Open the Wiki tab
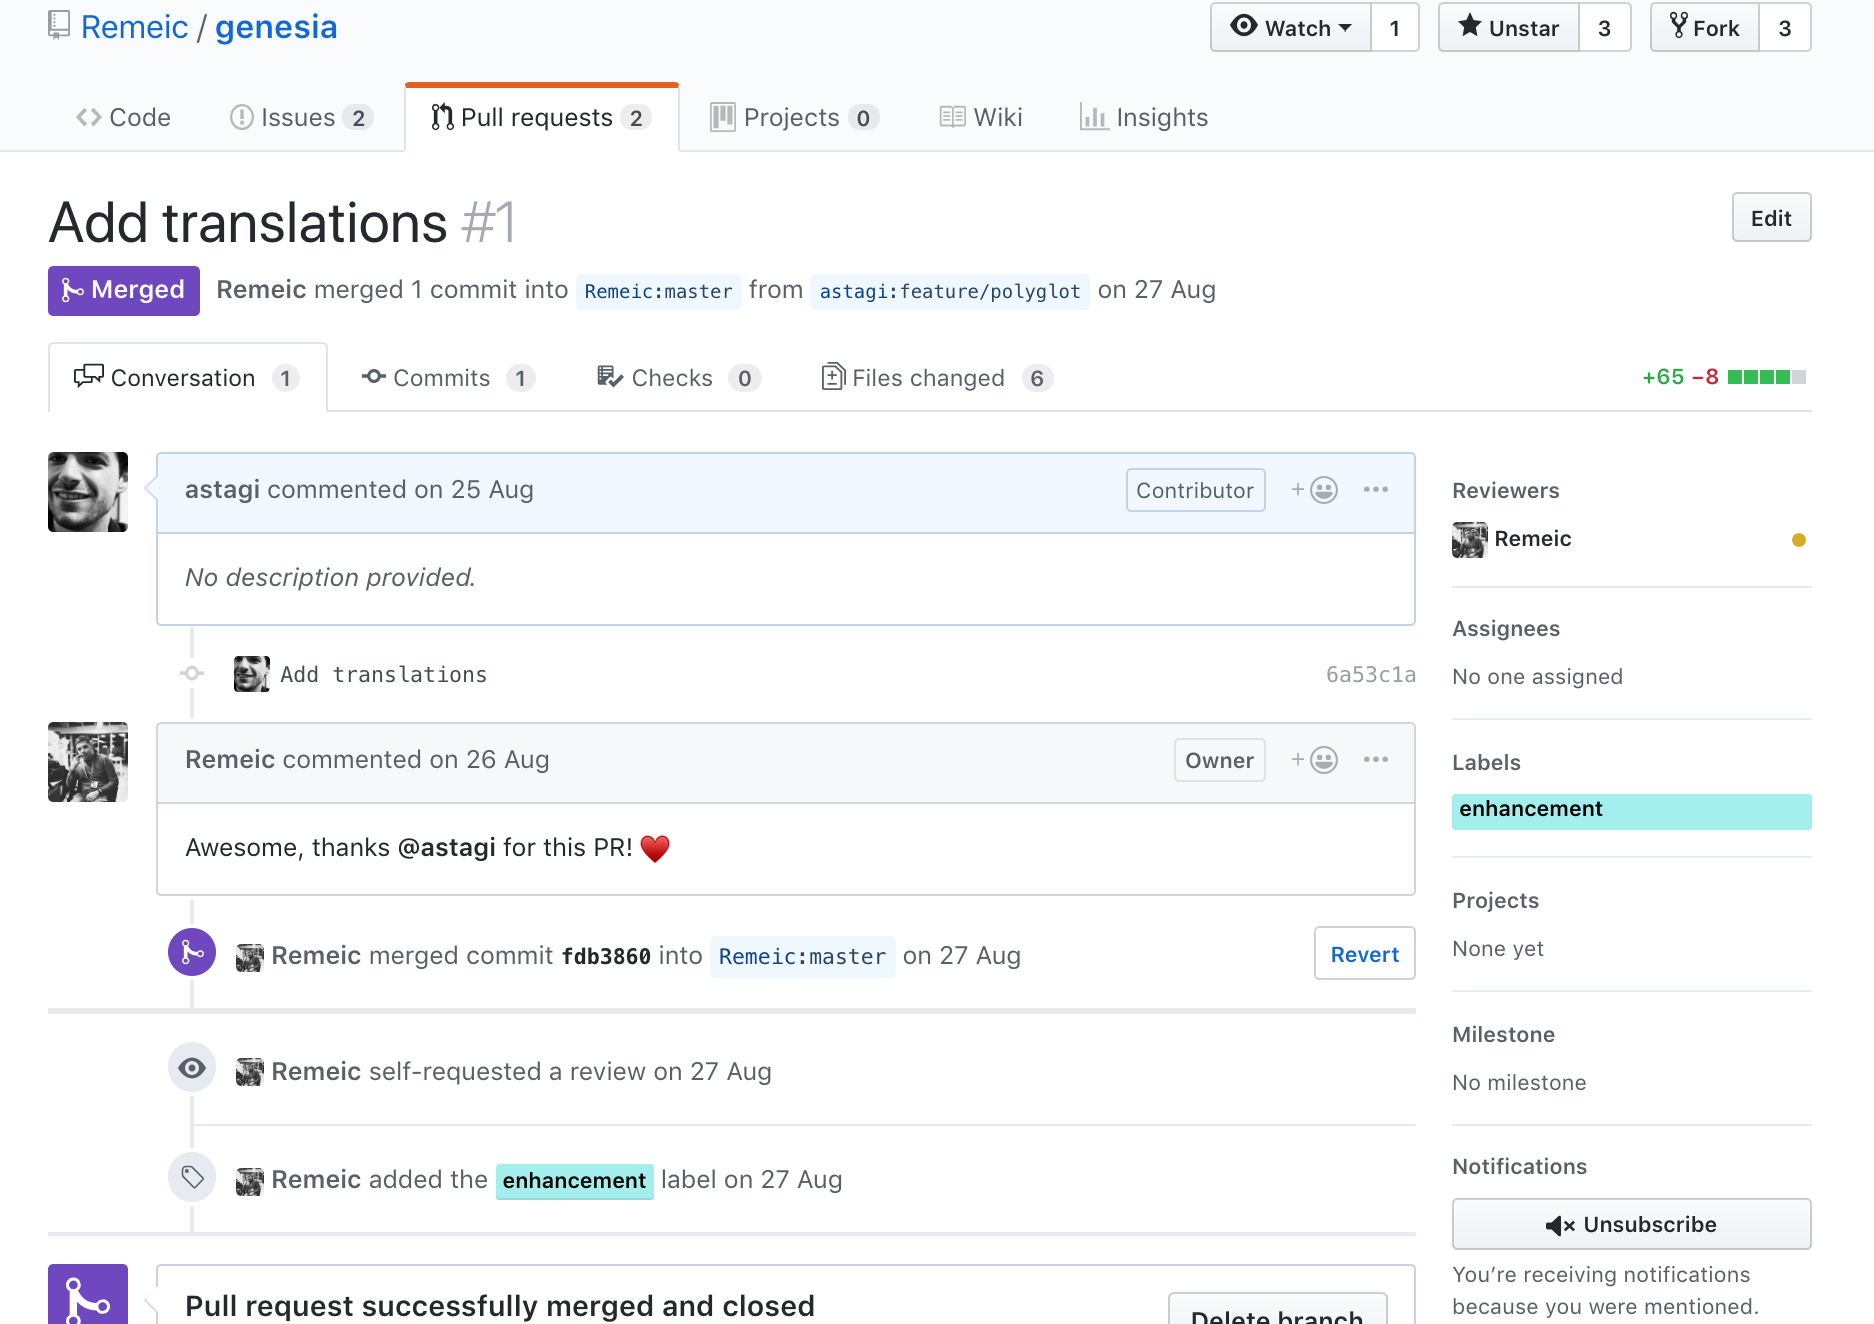Screen dimensions: 1874x1324 [981, 117]
